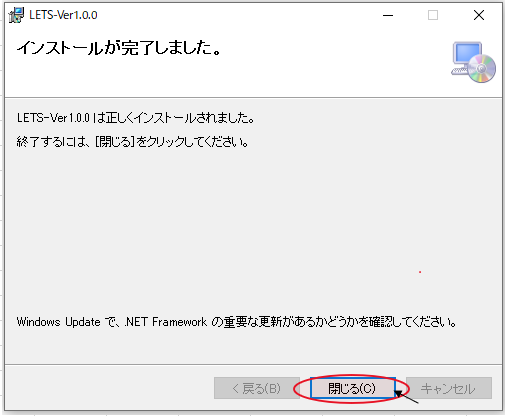
Task: Click the separator line above the buttons
Action: 253,364
